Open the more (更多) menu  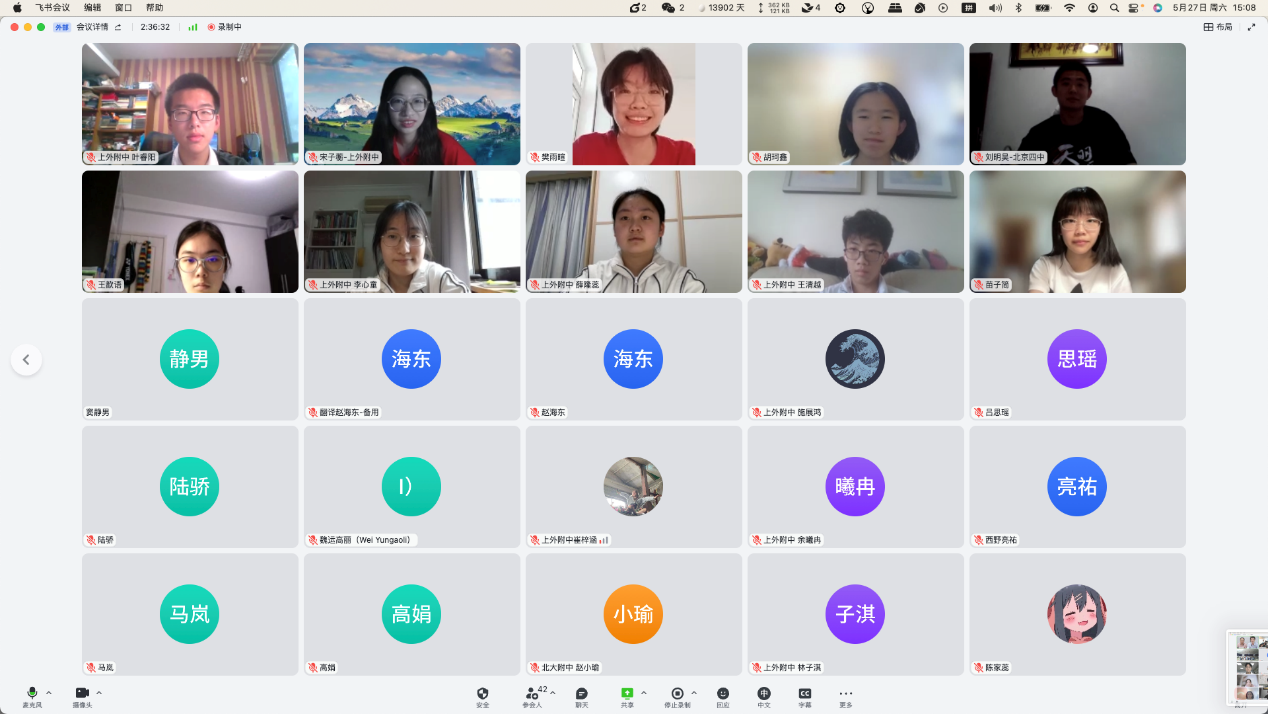point(846,697)
